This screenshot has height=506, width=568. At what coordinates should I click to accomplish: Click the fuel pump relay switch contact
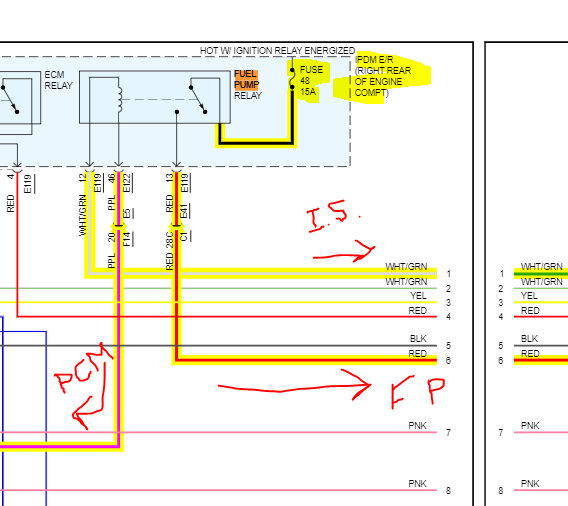point(198,100)
